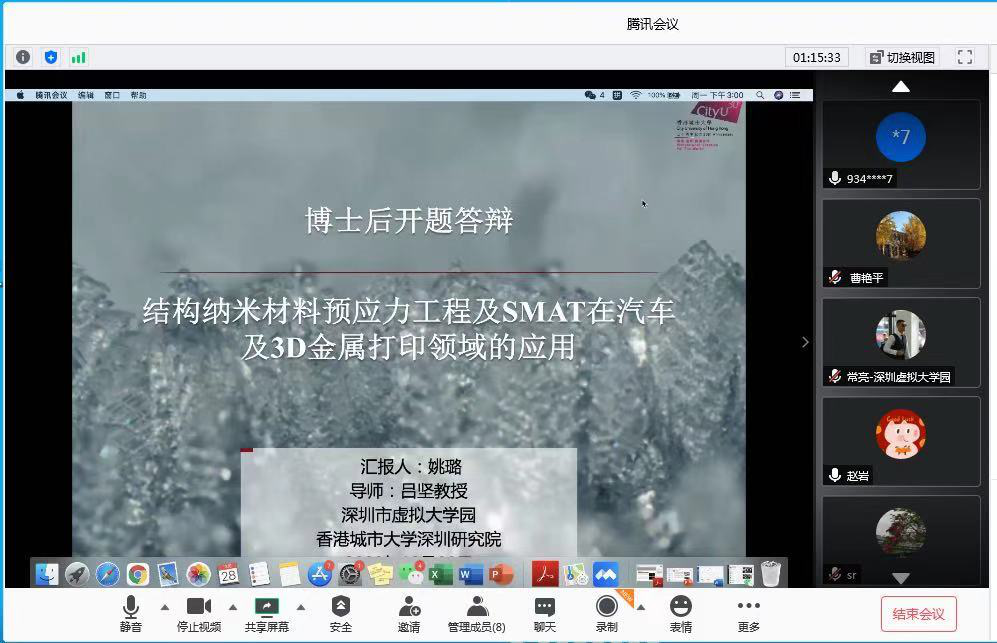Expand video options arrow beside 停止视频

tap(233, 607)
